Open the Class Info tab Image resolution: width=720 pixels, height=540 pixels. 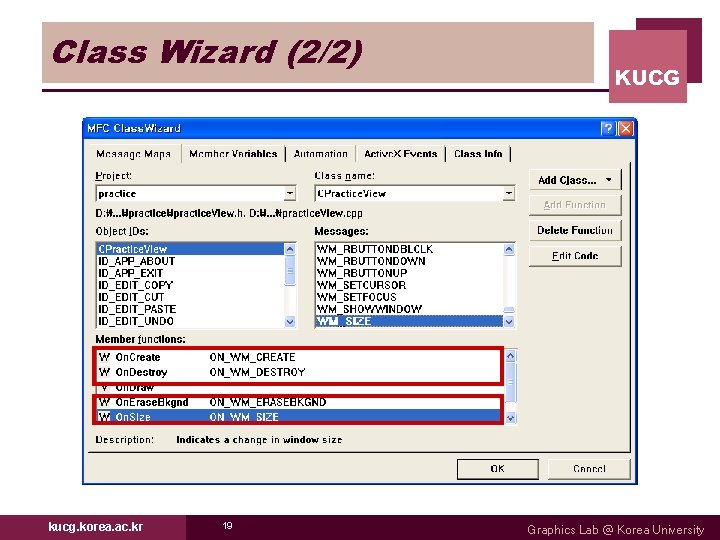click(x=478, y=154)
